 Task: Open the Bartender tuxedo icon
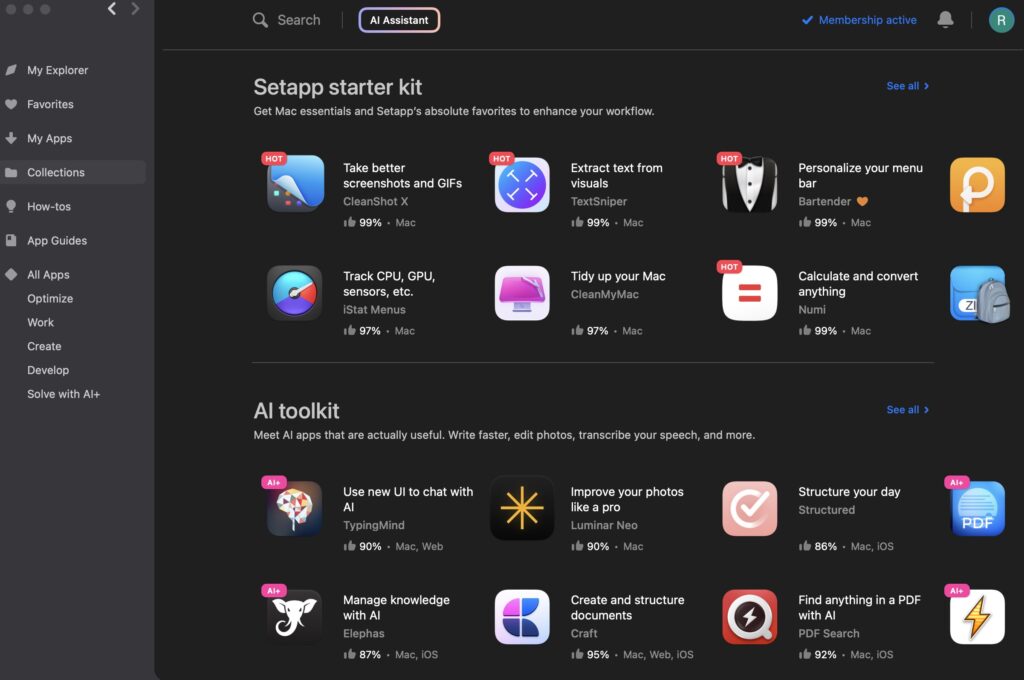[x=749, y=184]
